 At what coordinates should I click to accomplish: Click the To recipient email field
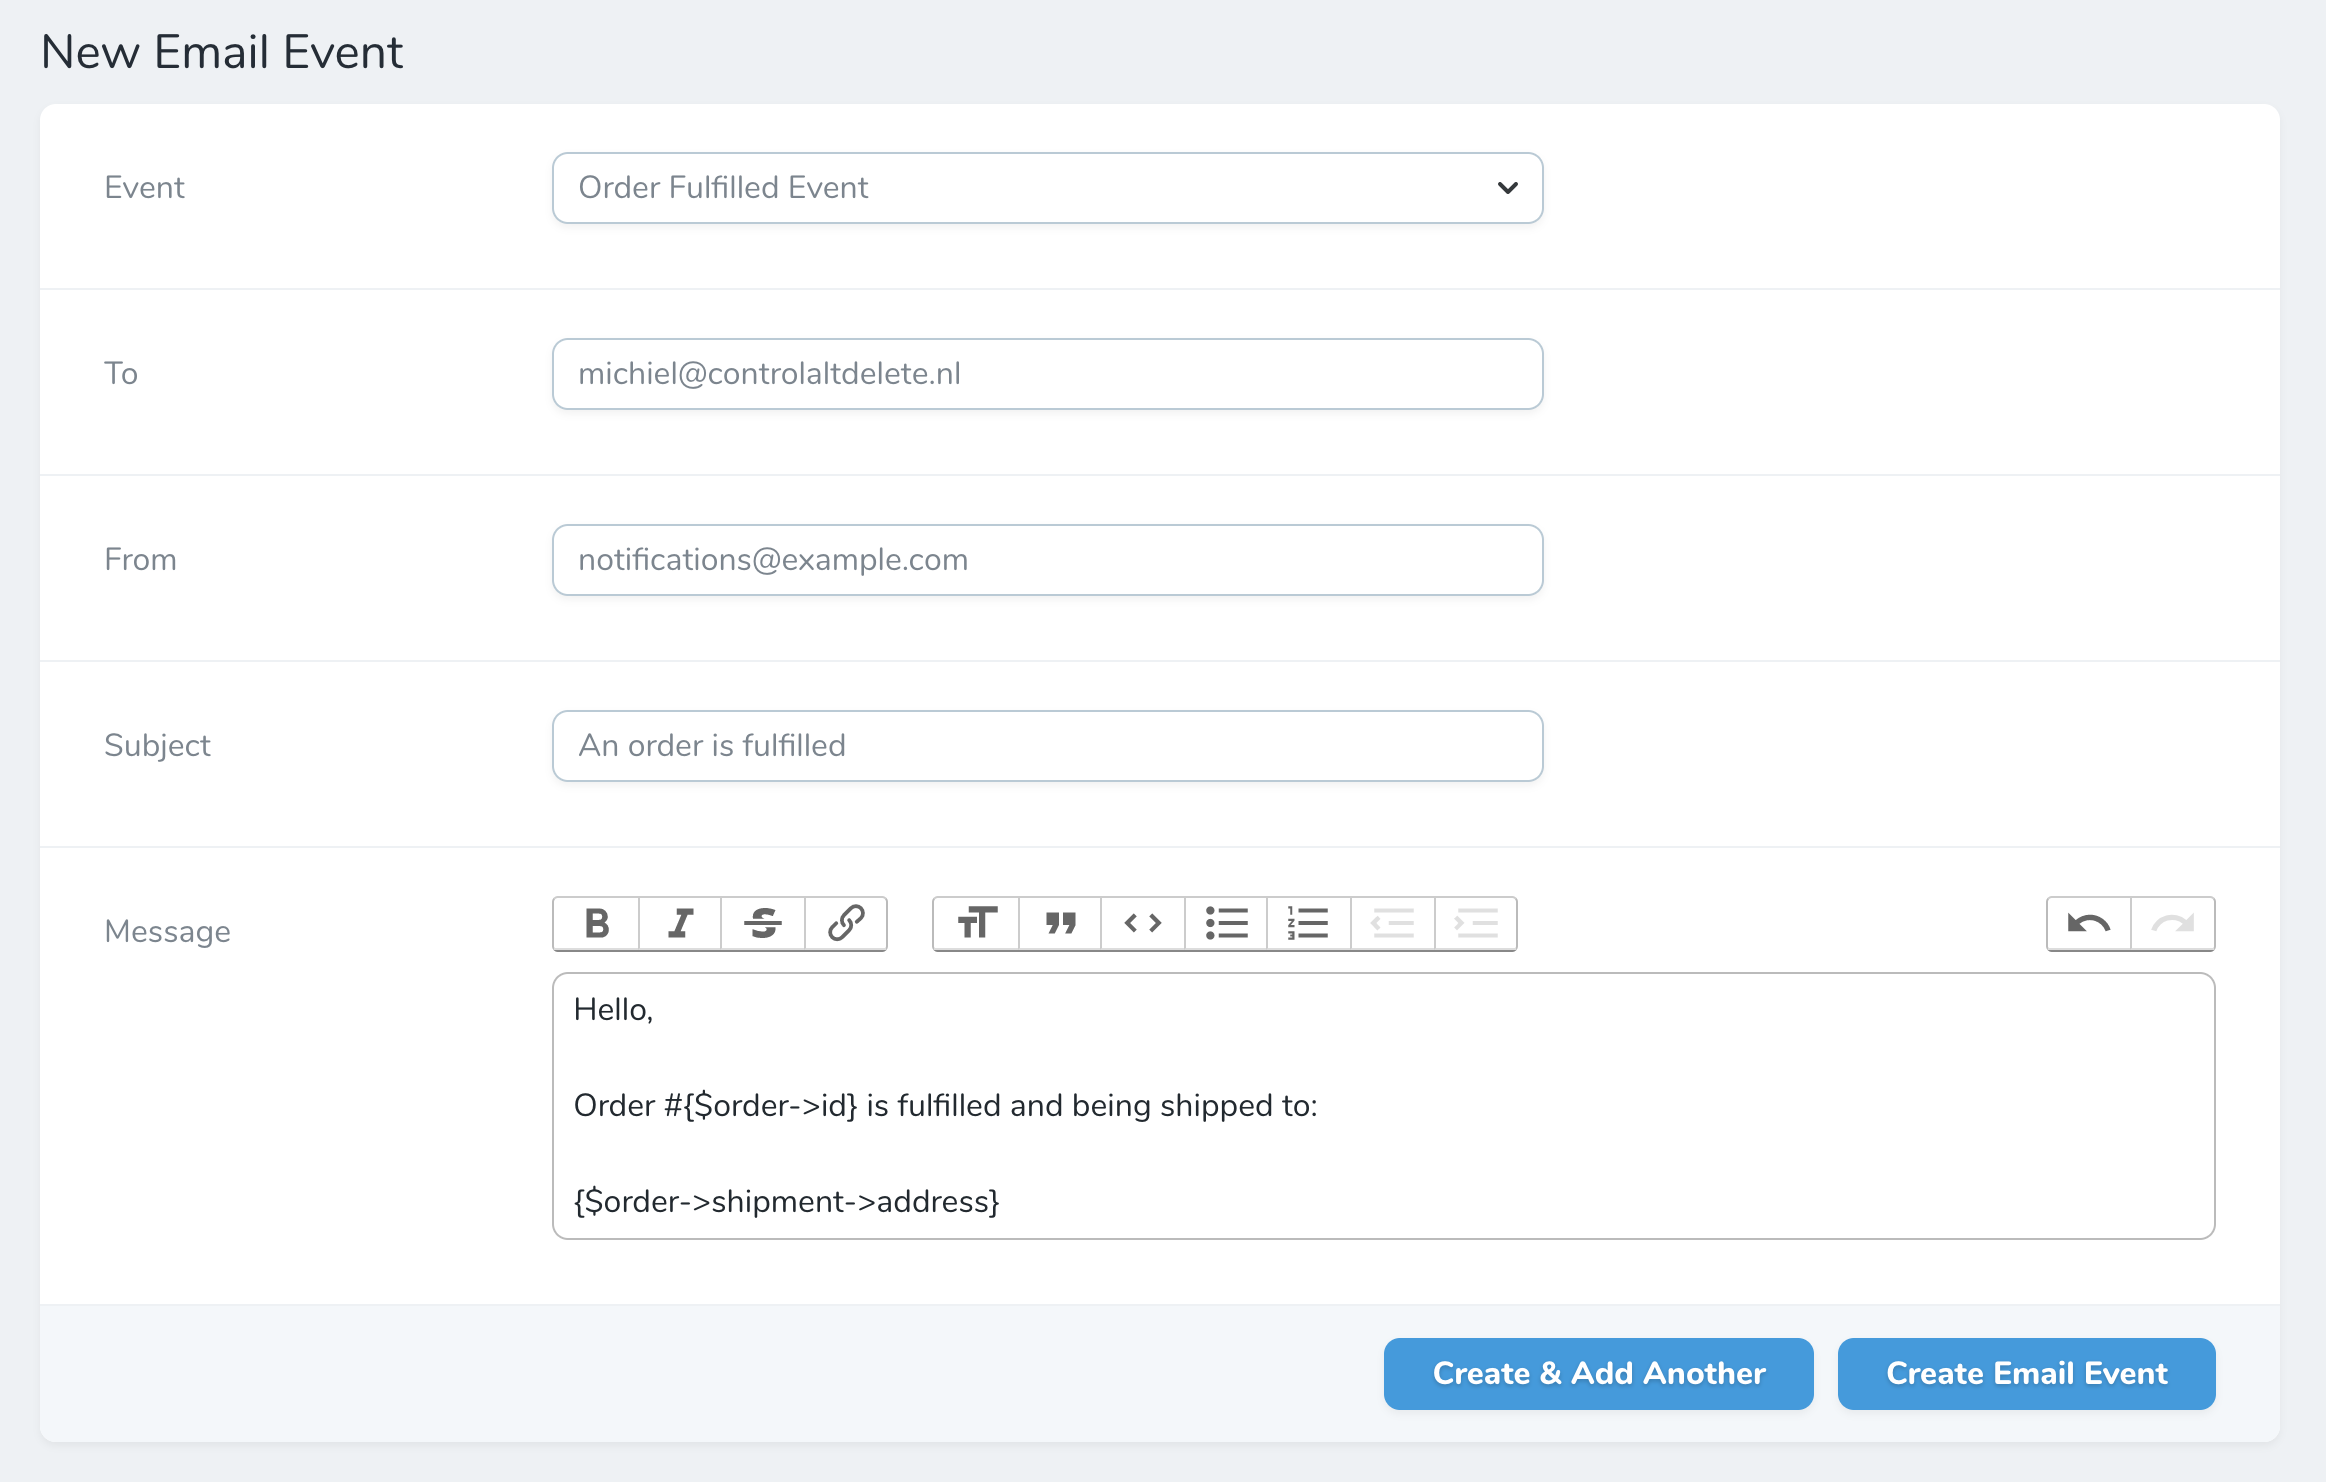1046,373
